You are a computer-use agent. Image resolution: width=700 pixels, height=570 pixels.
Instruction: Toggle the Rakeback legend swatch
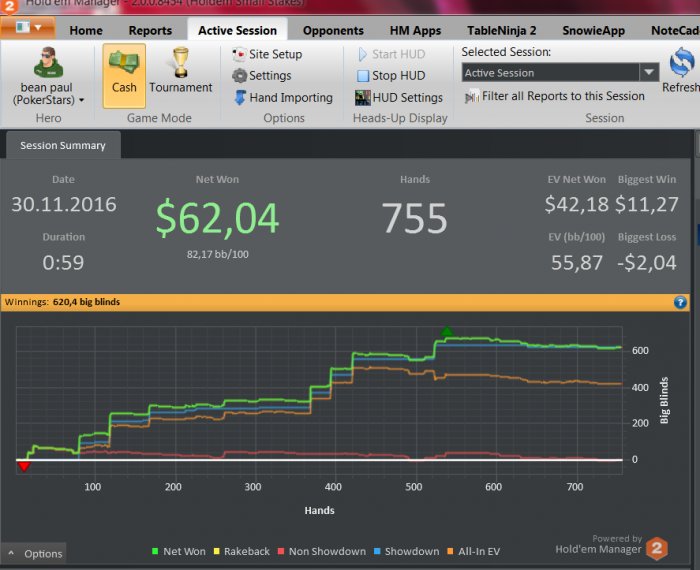click(x=217, y=551)
